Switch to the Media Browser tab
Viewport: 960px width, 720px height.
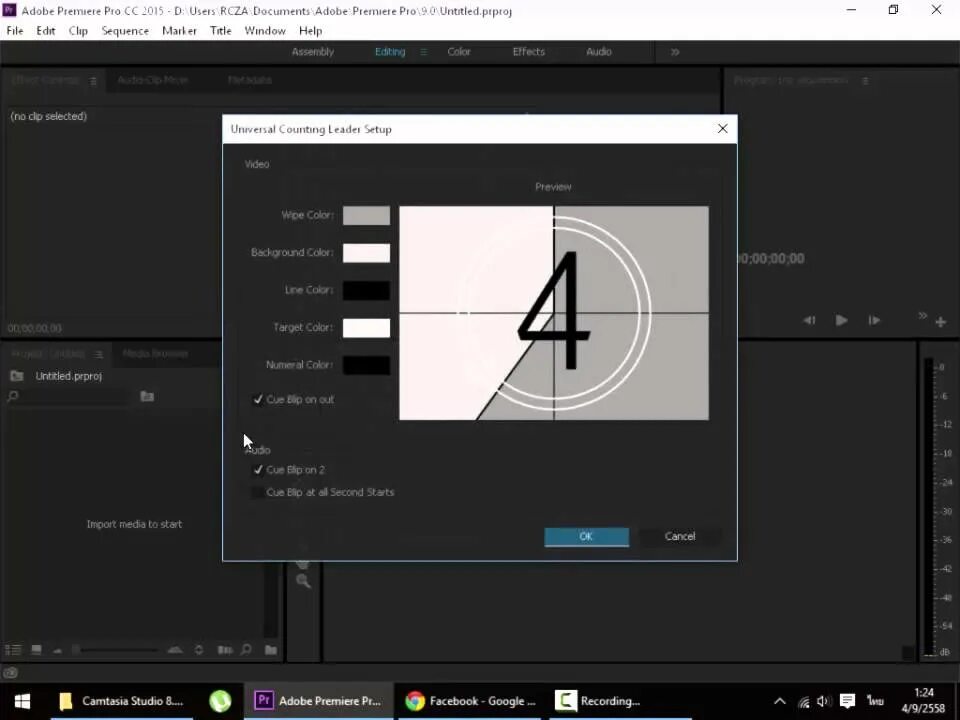pyautogui.click(x=156, y=353)
